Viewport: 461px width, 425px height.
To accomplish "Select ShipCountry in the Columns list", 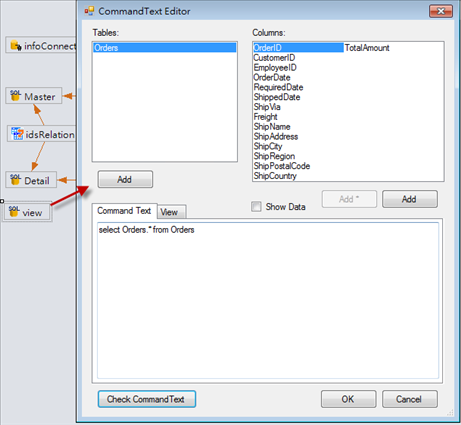I will (275, 176).
